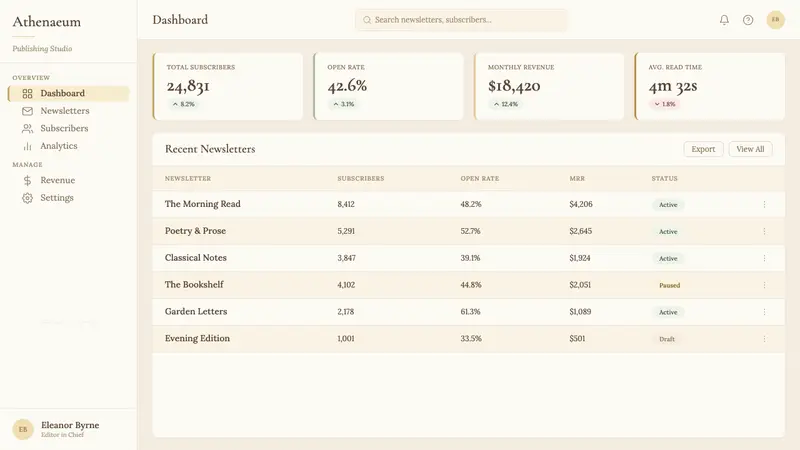Click the 3.1% increase badge
The image size is (800, 450).
point(344,104)
